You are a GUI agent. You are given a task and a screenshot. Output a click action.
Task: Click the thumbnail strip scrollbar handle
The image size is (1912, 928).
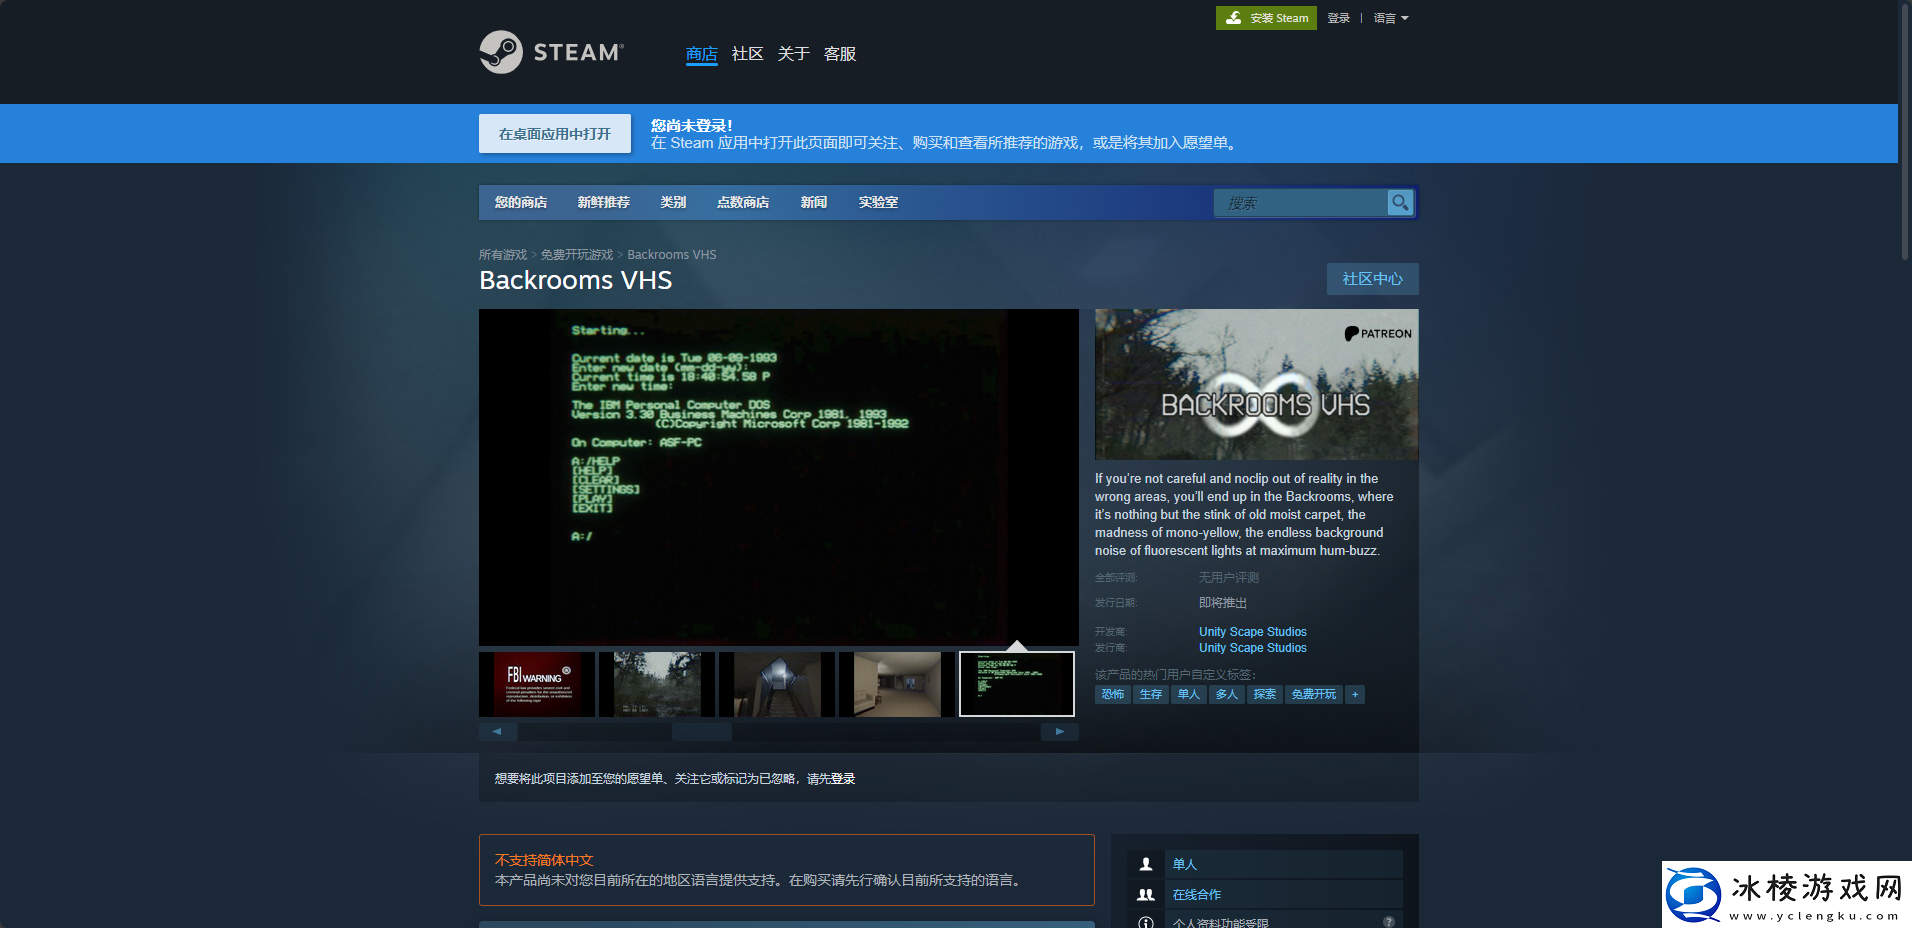[701, 732]
